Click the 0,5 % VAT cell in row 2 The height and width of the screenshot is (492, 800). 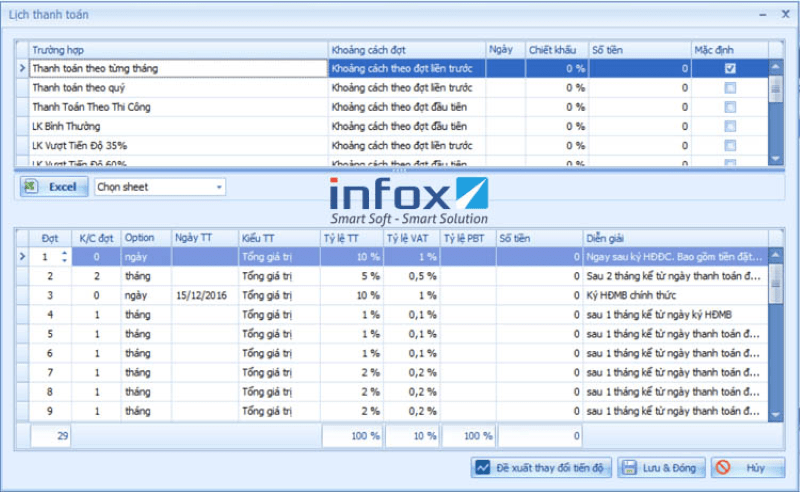(411, 276)
